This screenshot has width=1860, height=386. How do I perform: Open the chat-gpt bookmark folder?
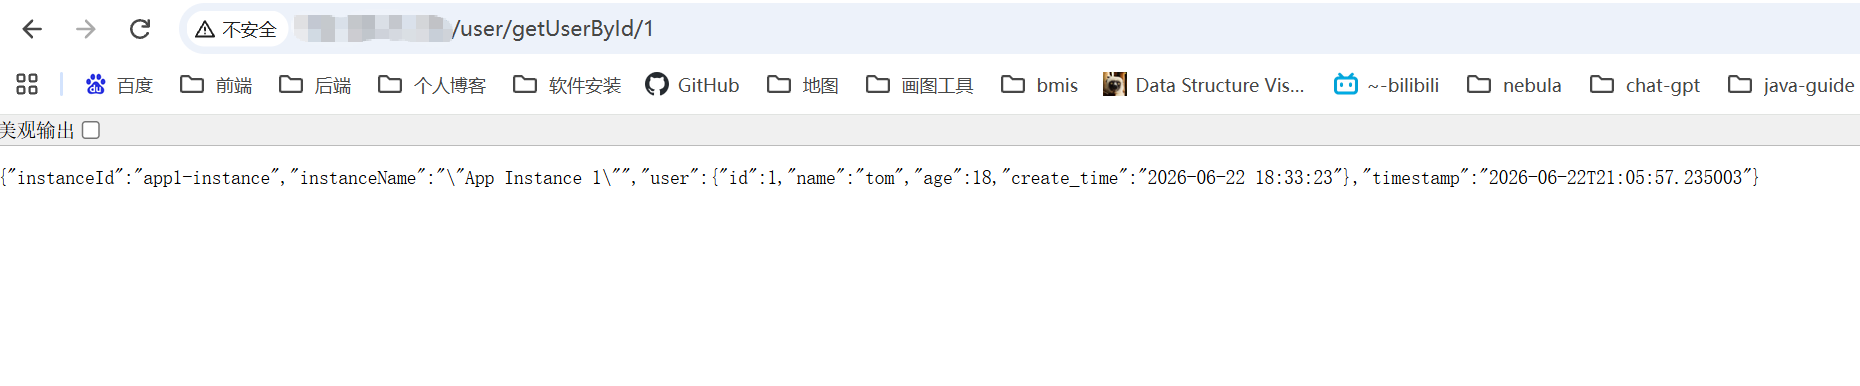pos(1645,85)
